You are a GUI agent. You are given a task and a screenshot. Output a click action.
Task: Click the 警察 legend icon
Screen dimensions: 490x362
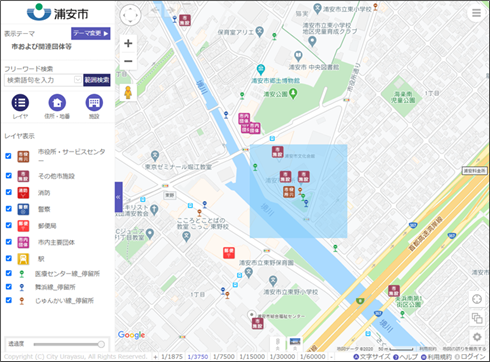click(23, 209)
